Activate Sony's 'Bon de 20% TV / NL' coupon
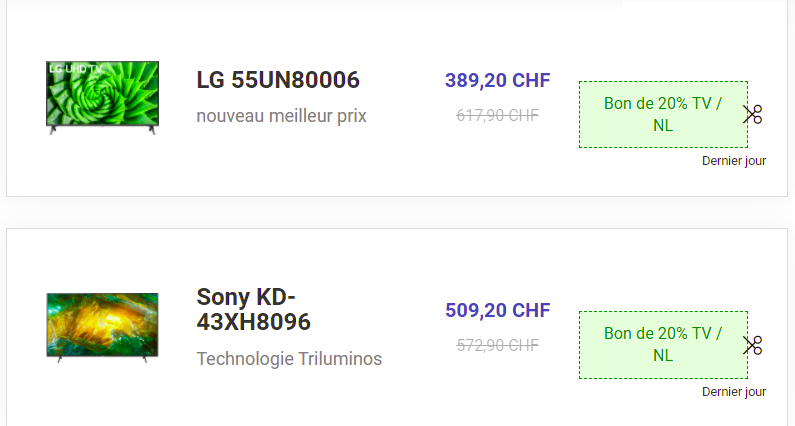 (663, 345)
